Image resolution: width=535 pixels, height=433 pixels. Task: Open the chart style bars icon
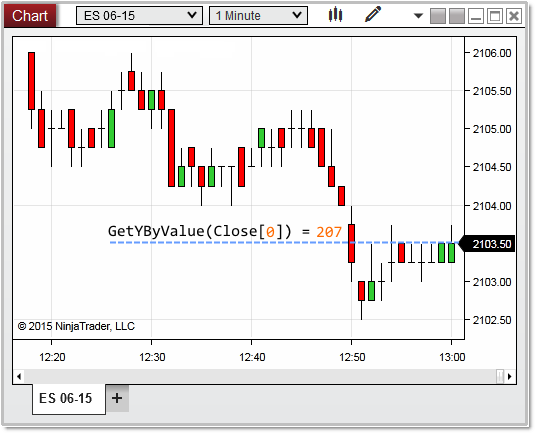[x=335, y=15]
